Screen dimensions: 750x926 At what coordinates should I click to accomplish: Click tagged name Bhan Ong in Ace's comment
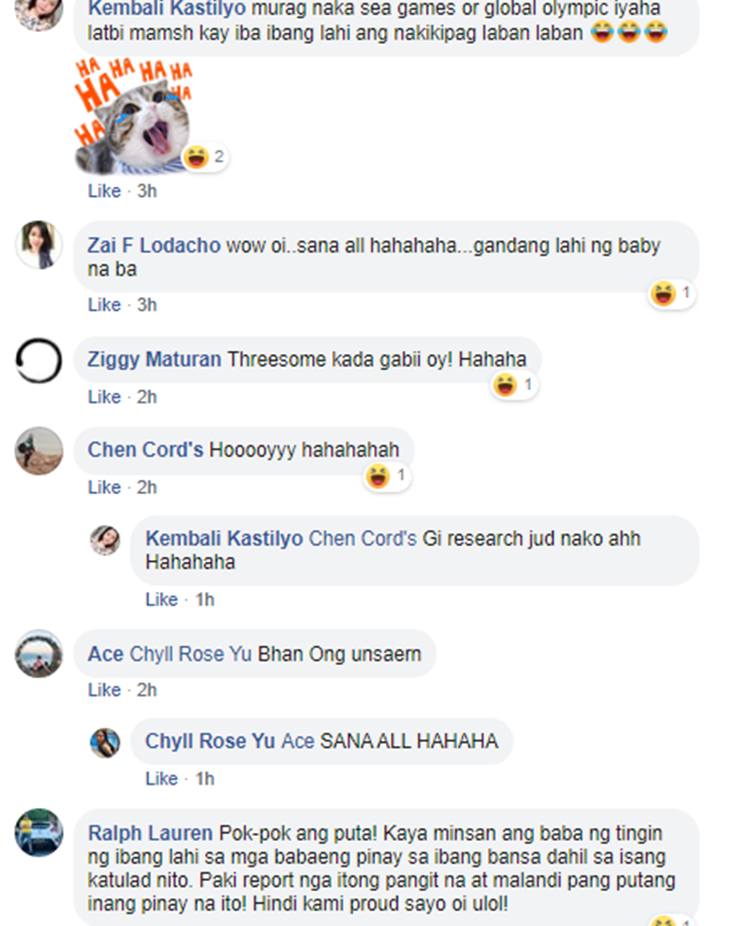pos(301,654)
